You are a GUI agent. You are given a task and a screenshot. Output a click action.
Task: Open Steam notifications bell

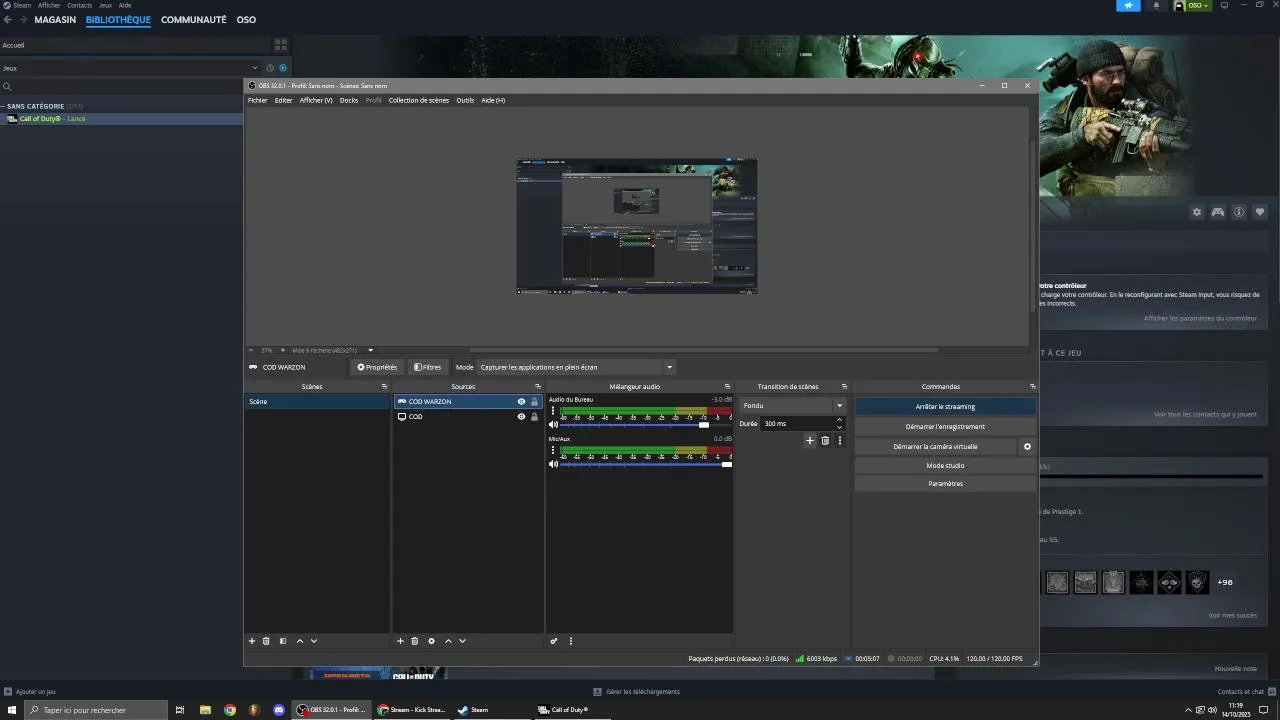click(1157, 5)
